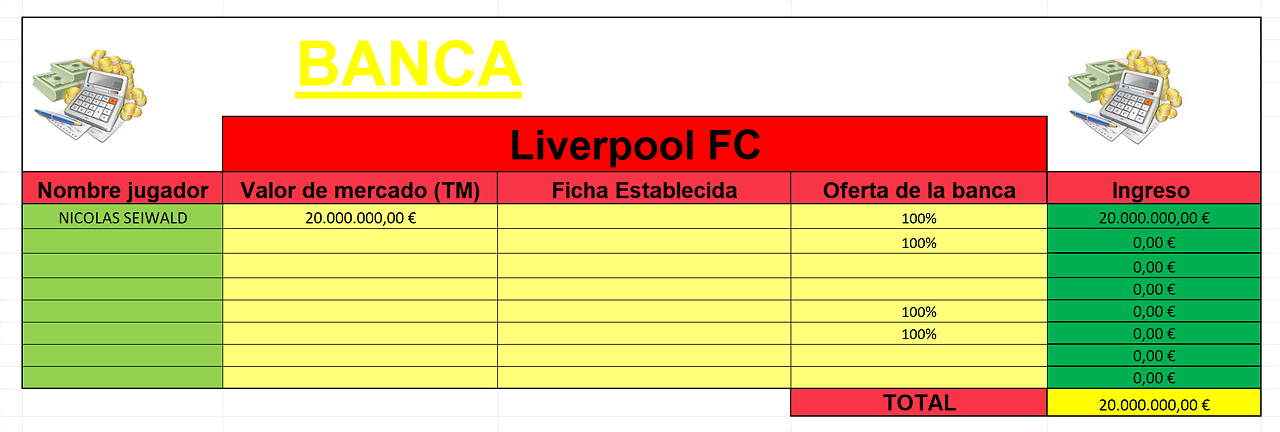Click the first row Ficha Establecida cell
Image resolution: width=1280 pixels, height=432 pixels.
tap(644, 218)
